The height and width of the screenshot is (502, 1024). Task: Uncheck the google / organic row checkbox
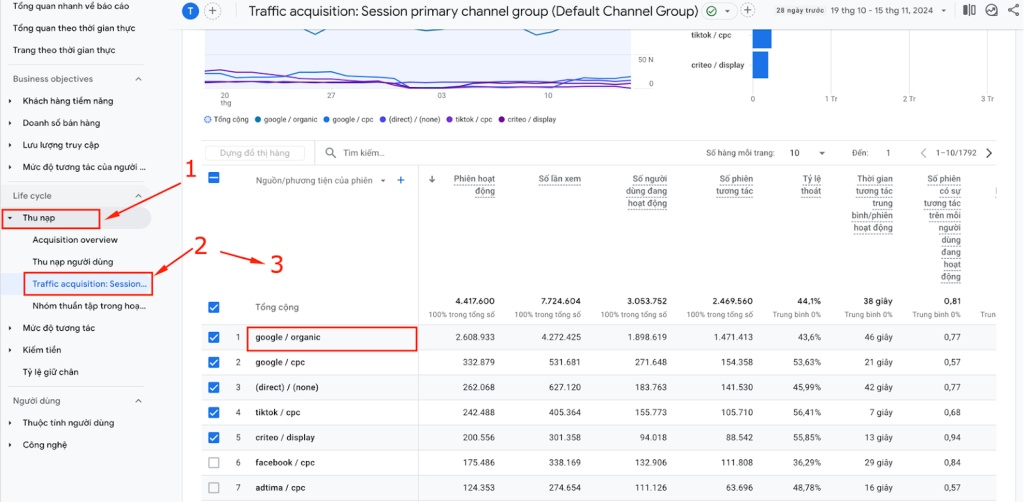(x=213, y=337)
